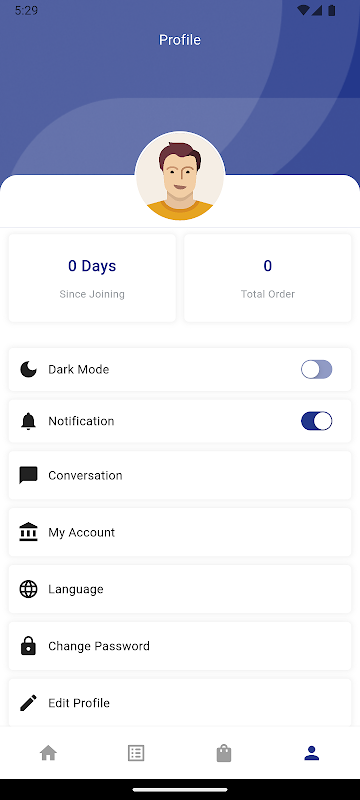360x800 pixels.
Task: Tap the 0 Days Since Joining card
Action: tap(92, 278)
